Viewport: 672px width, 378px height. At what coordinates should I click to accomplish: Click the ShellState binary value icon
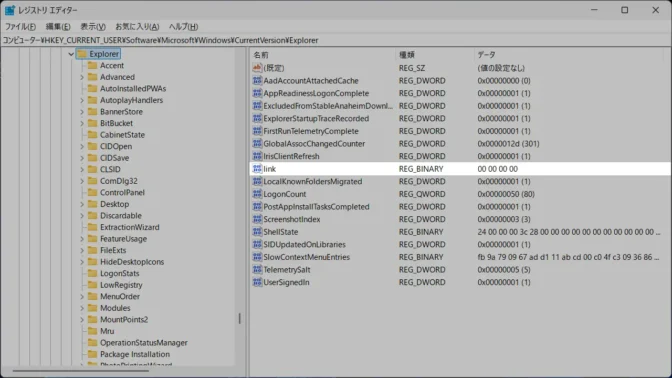tap(257, 232)
